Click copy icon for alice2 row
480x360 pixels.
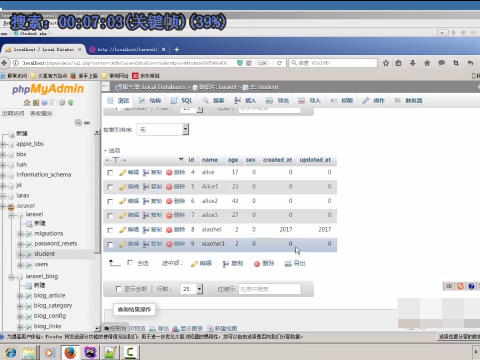[146, 201]
